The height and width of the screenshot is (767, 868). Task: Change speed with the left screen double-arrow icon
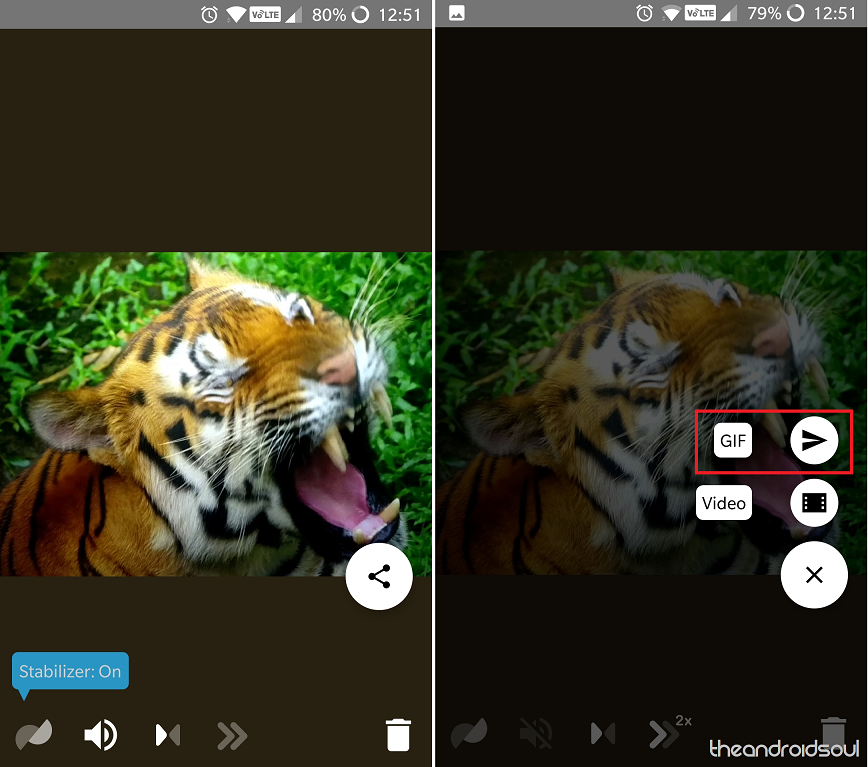(x=232, y=735)
